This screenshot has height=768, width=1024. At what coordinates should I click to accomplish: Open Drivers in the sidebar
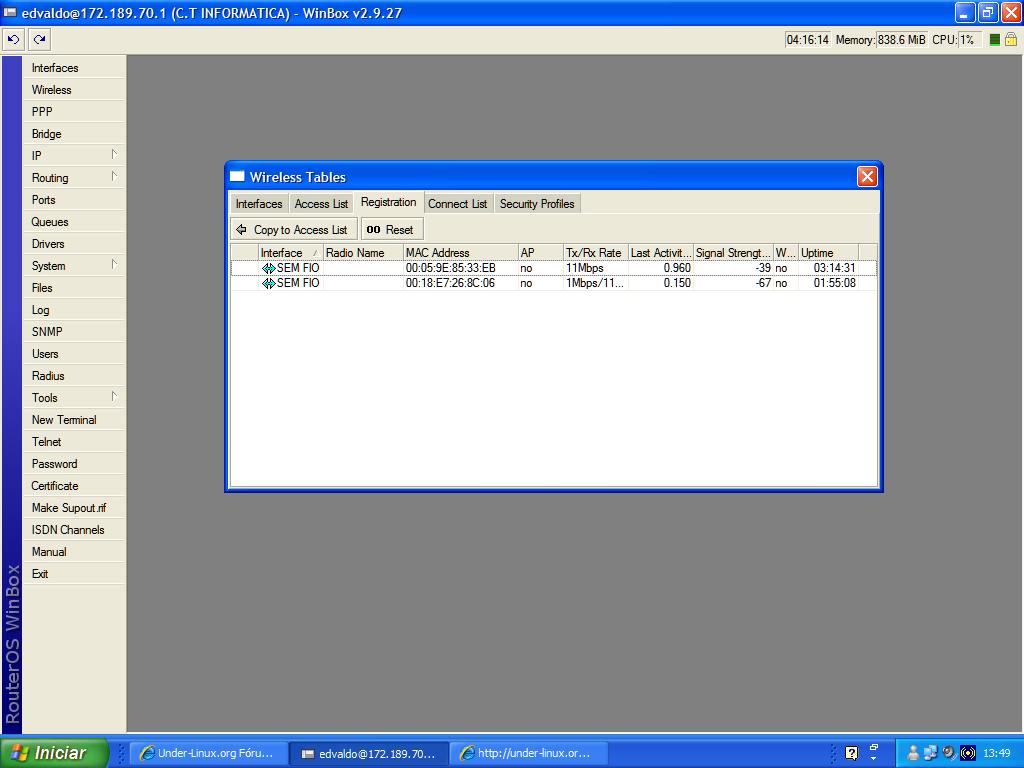pyautogui.click(x=74, y=244)
